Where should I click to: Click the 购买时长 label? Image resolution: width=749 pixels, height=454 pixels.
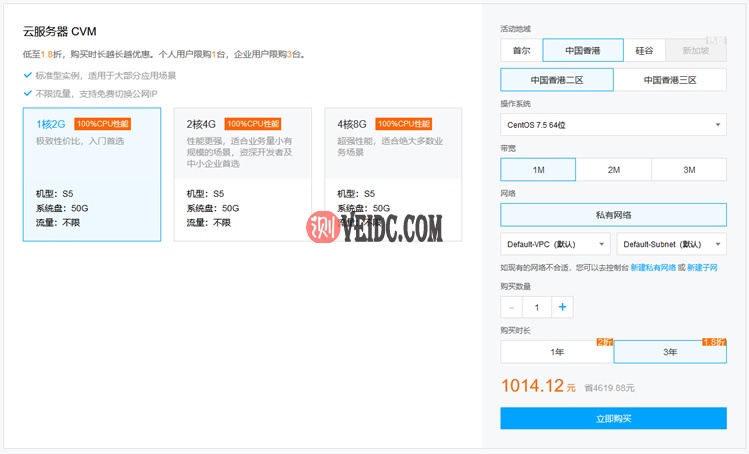pos(515,330)
